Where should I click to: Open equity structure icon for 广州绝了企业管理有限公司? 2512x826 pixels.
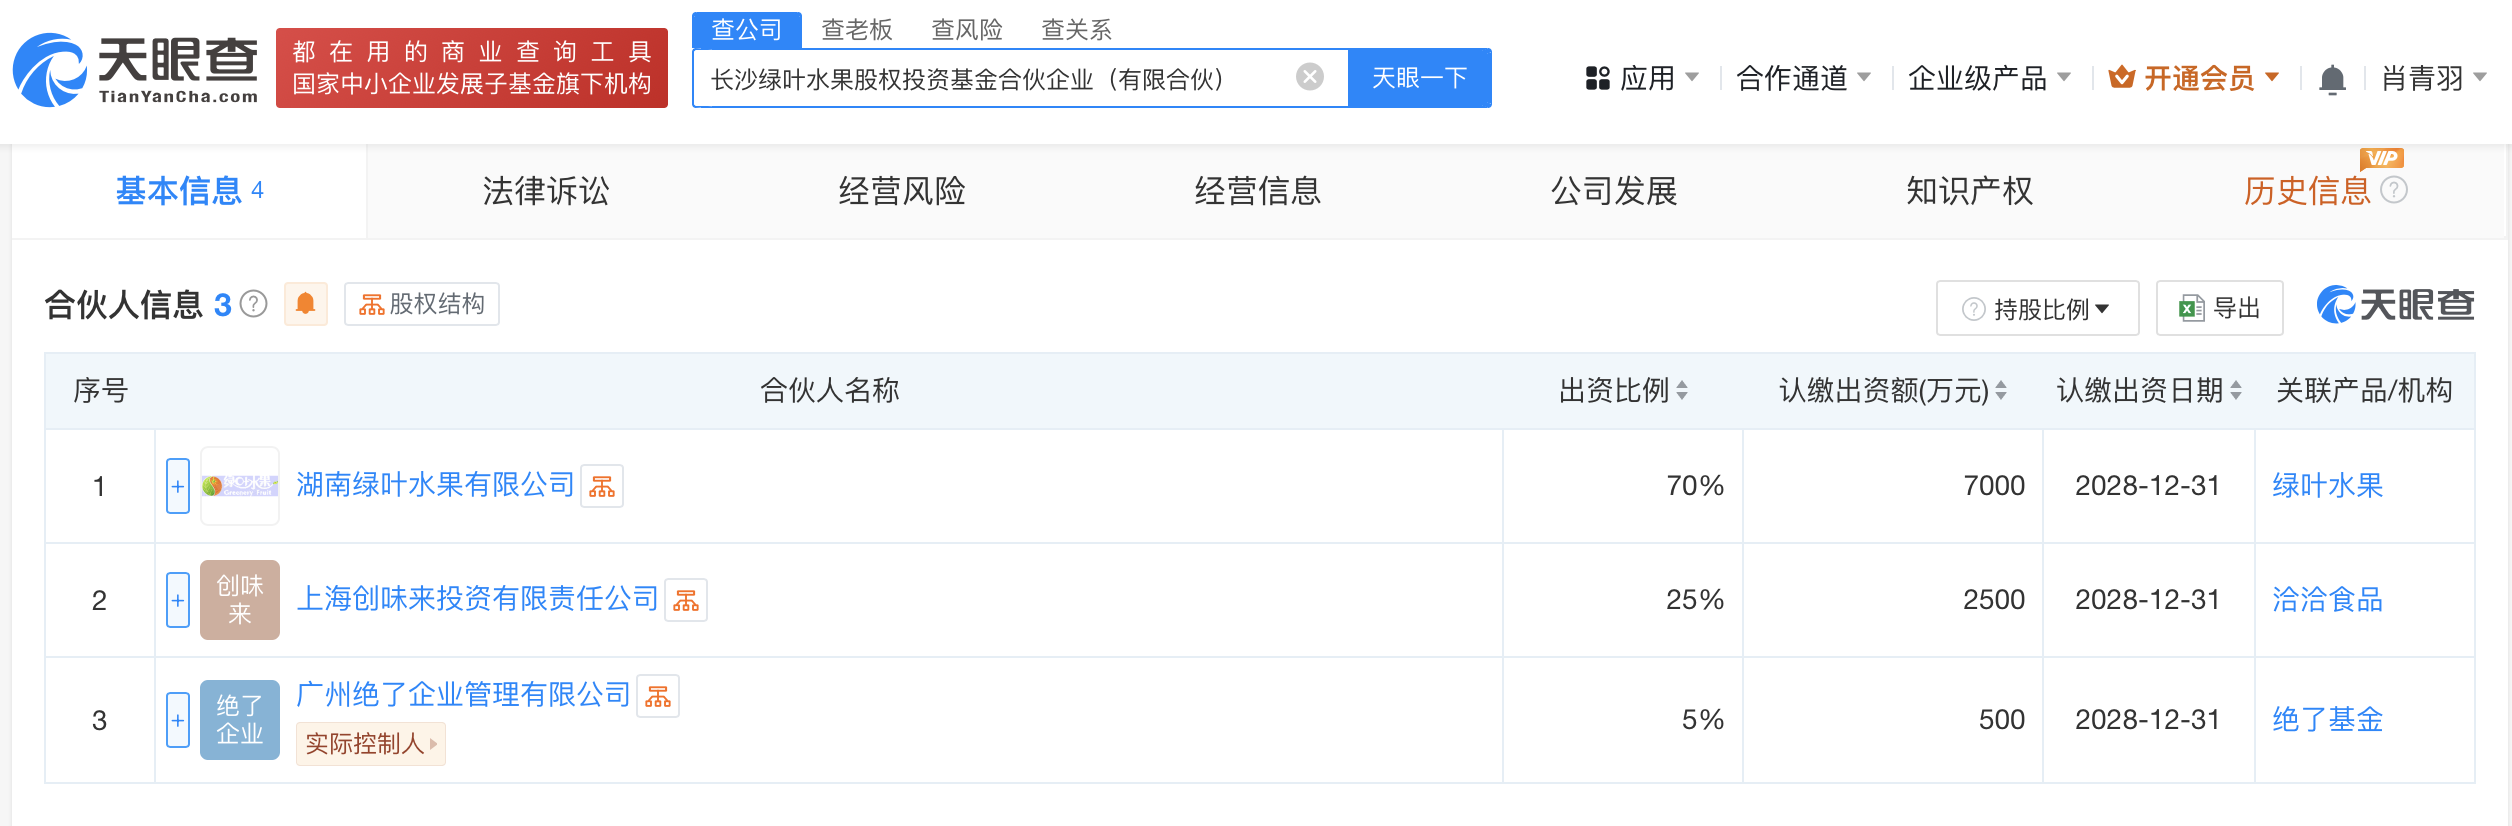658,696
